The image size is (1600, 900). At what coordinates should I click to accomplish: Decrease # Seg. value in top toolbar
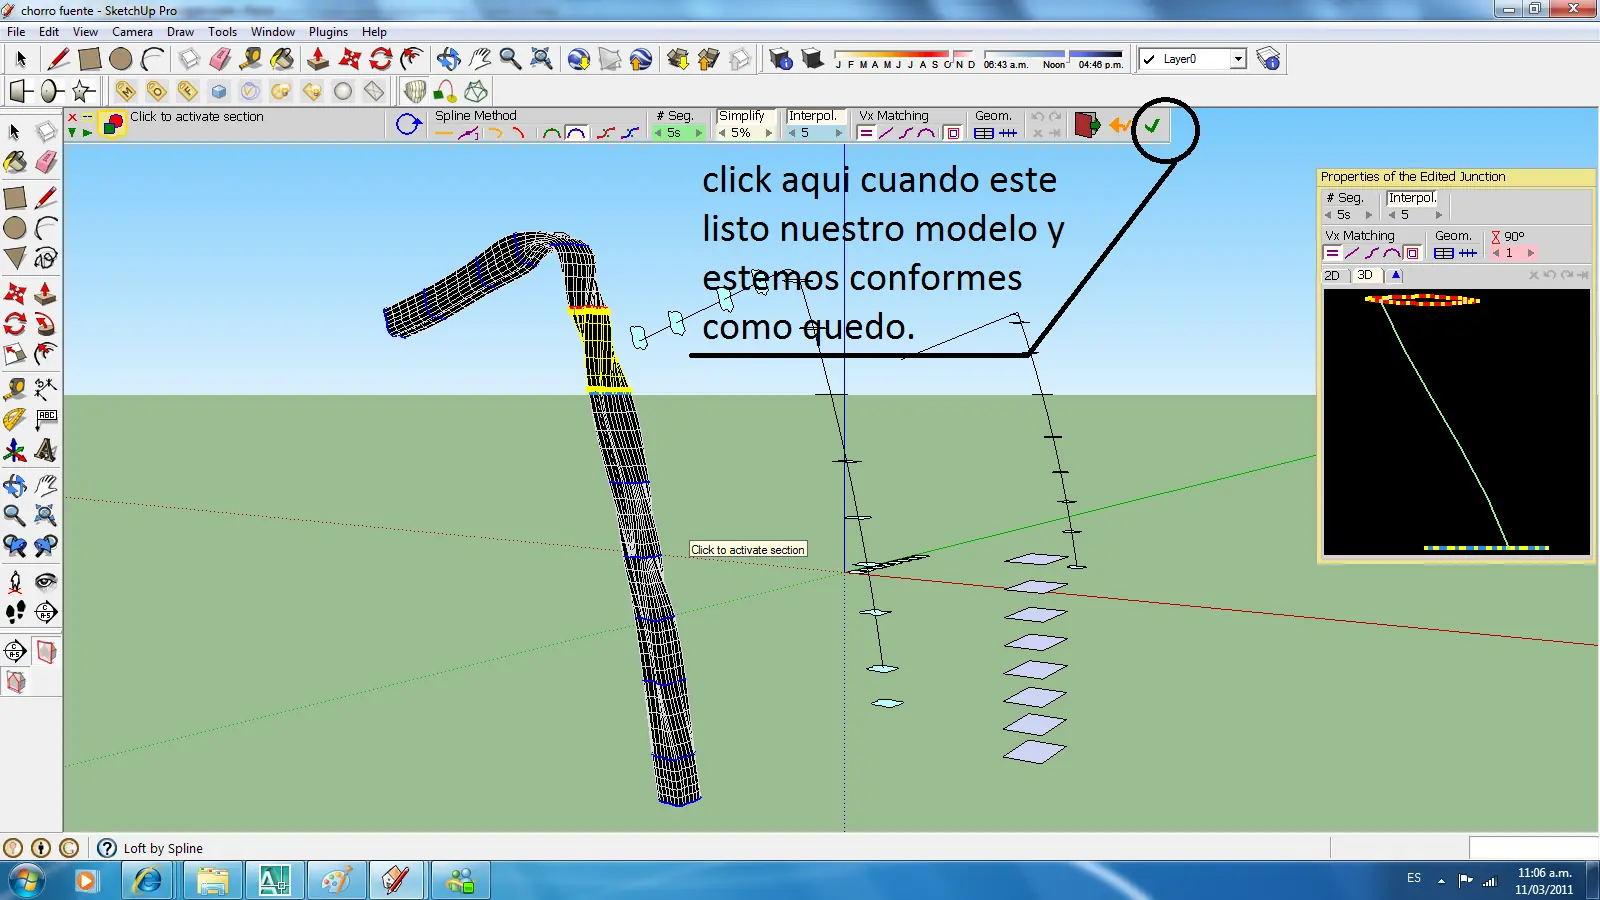tap(658, 133)
